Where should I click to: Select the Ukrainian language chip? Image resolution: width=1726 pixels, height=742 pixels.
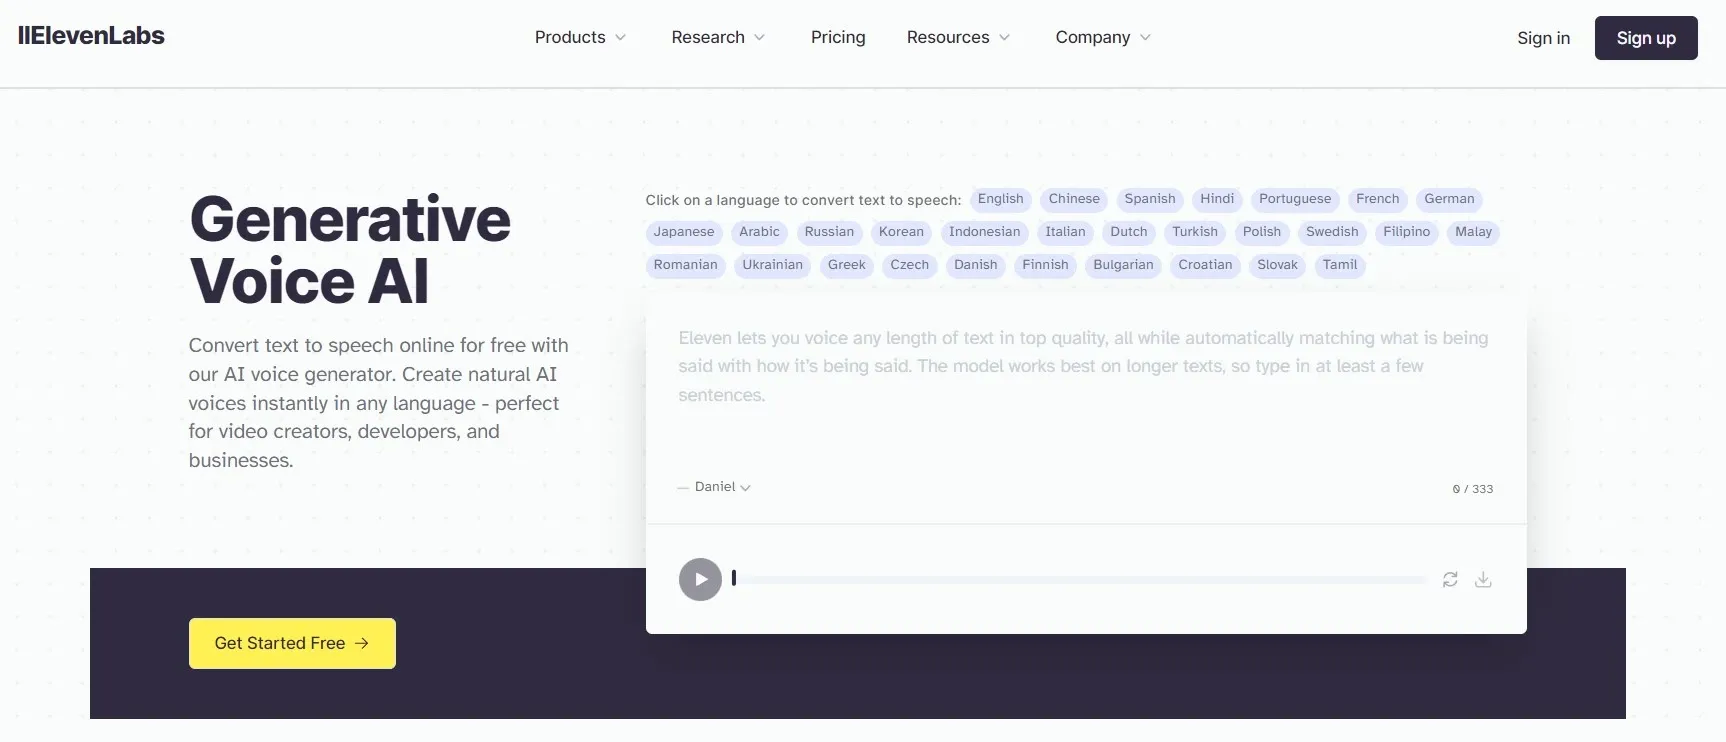point(772,265)
